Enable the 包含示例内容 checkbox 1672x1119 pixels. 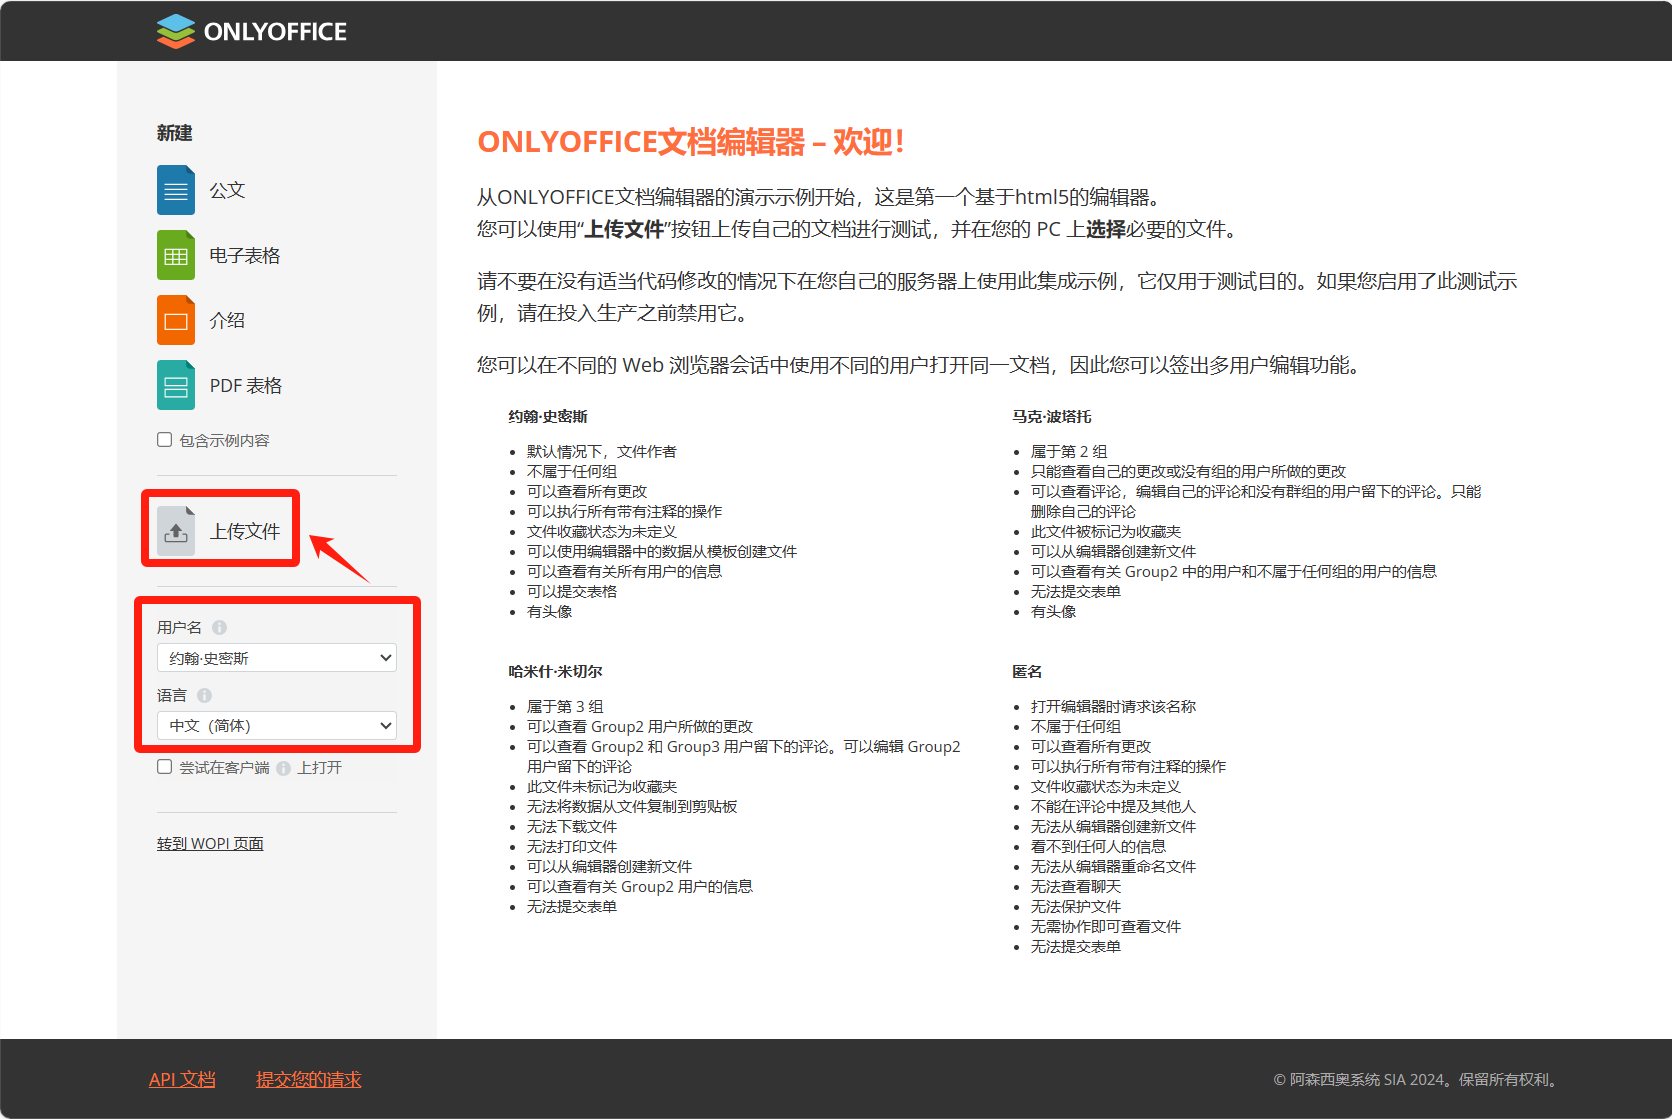click(x=165, y=440)
